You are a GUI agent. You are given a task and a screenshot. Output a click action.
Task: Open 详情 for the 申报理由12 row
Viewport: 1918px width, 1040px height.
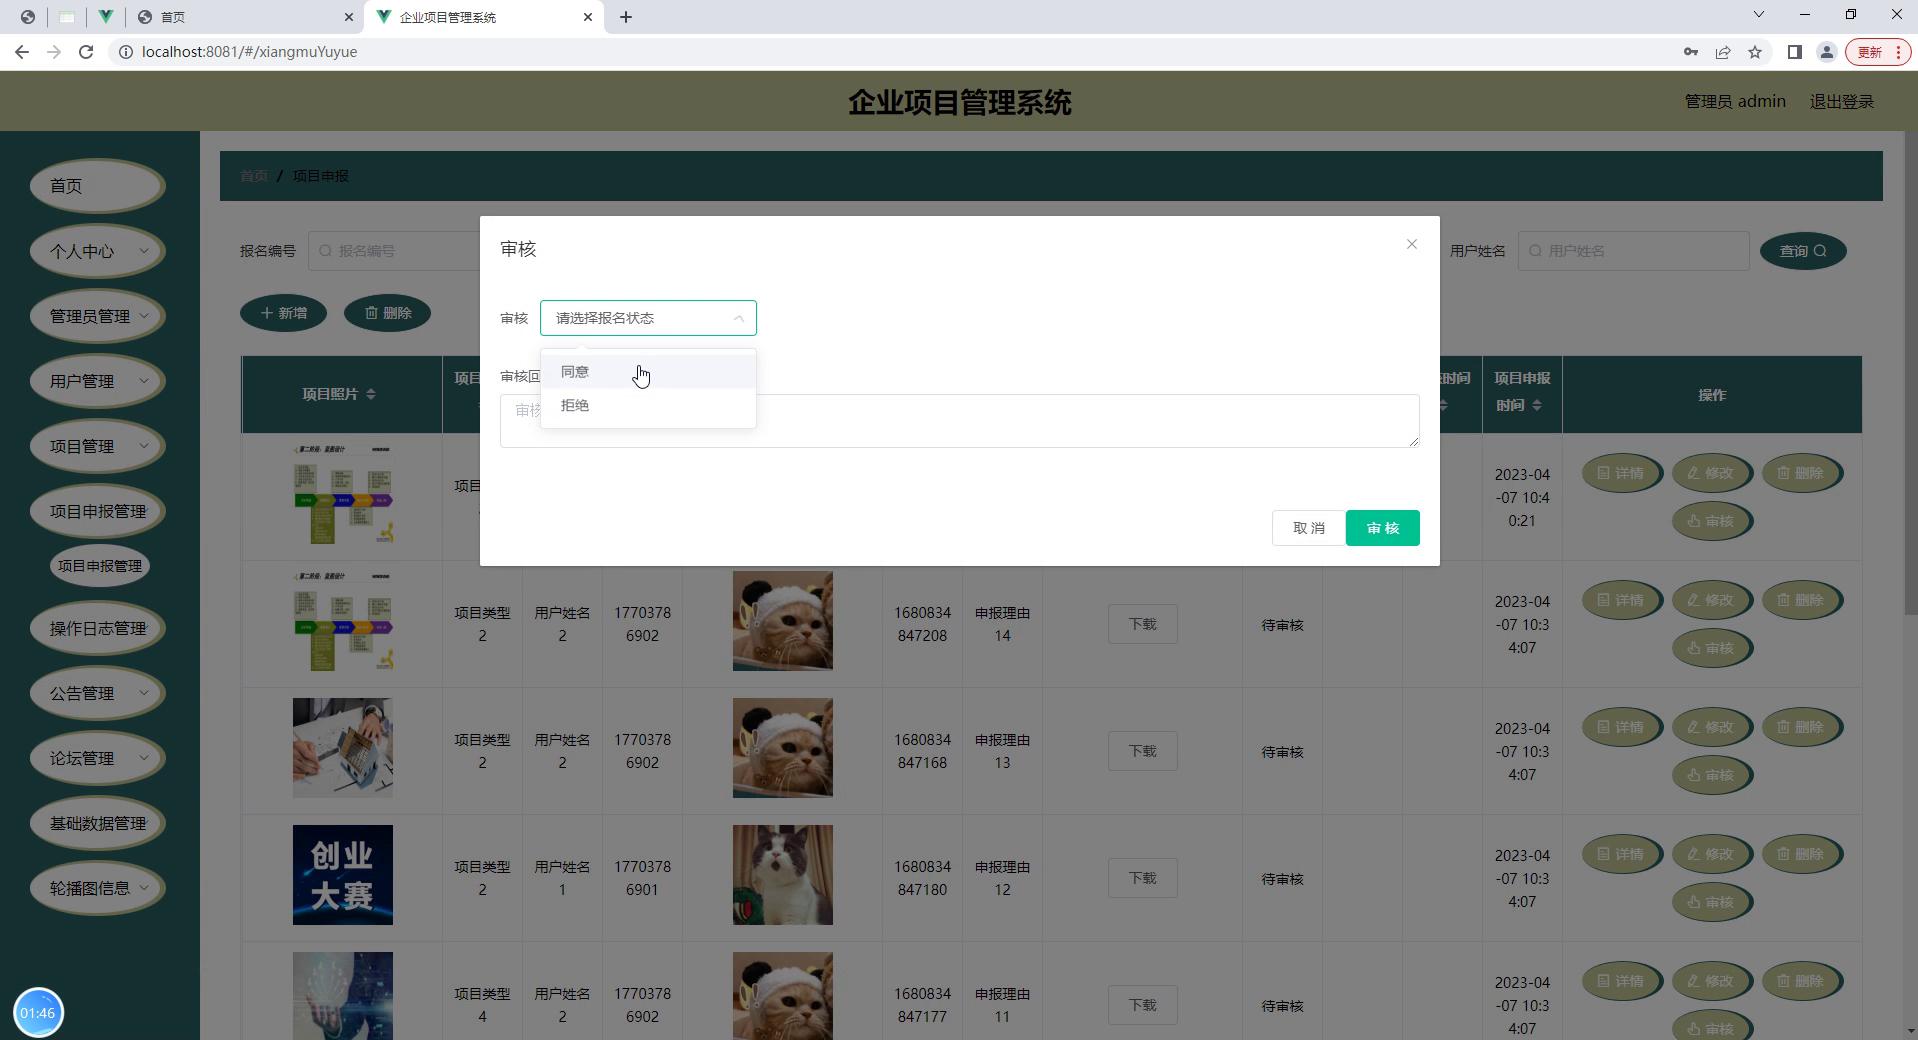[x=1621, y=854]
